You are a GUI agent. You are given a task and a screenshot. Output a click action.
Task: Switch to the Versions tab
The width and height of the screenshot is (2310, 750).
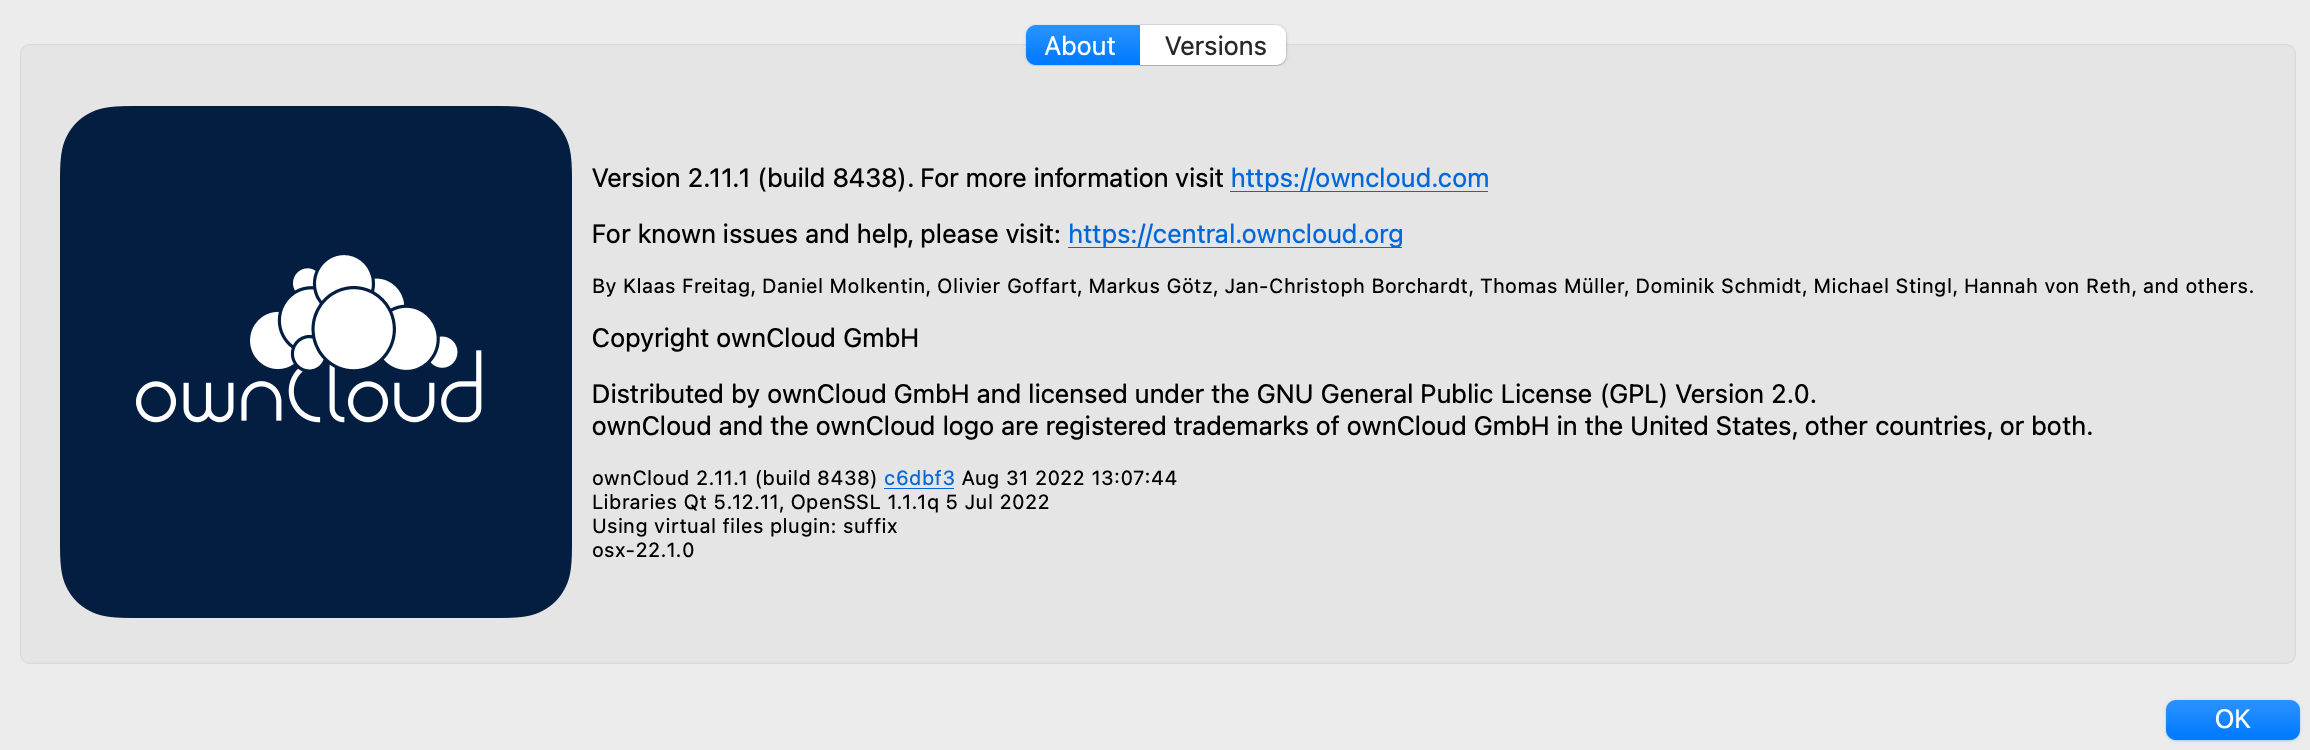(x=1212, y=45)
